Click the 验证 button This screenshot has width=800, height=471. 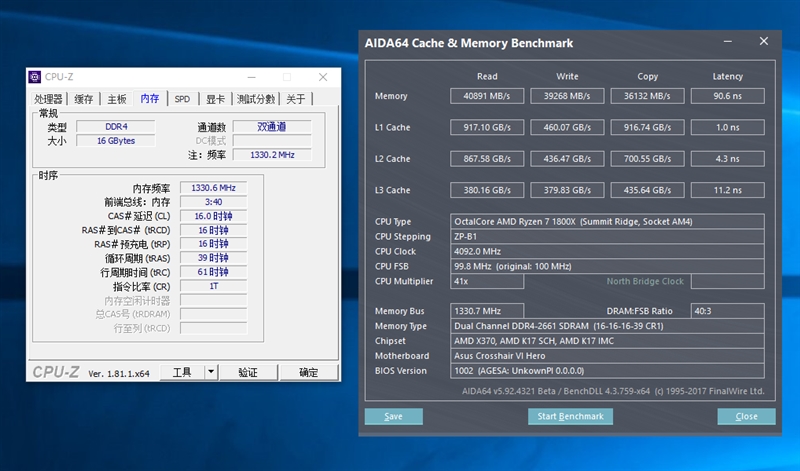(x=248, y=373)
